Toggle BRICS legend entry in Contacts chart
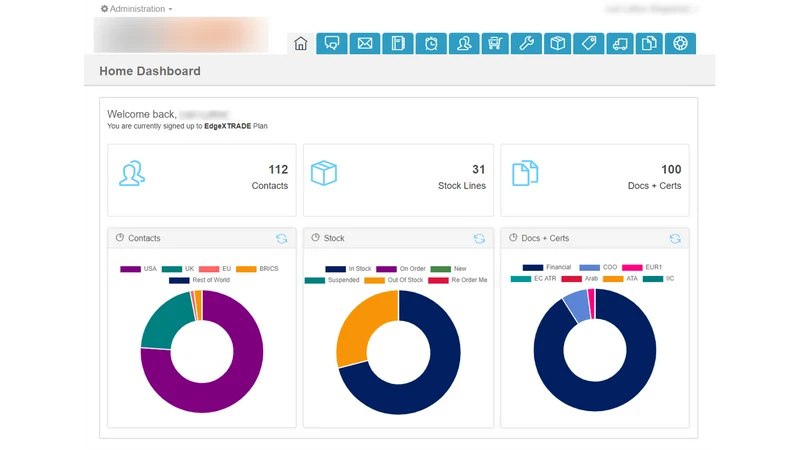800x450 pixels. pos(257,269)
